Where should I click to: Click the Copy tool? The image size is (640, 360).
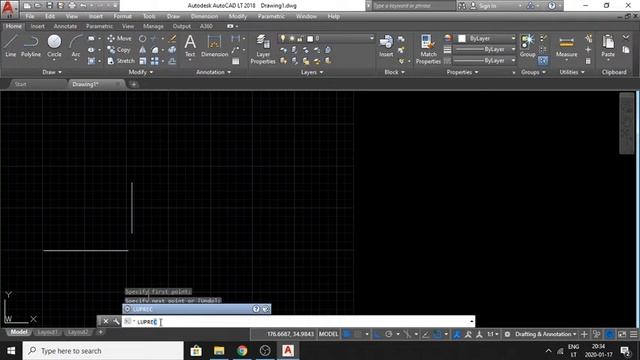tap(119, 50)
